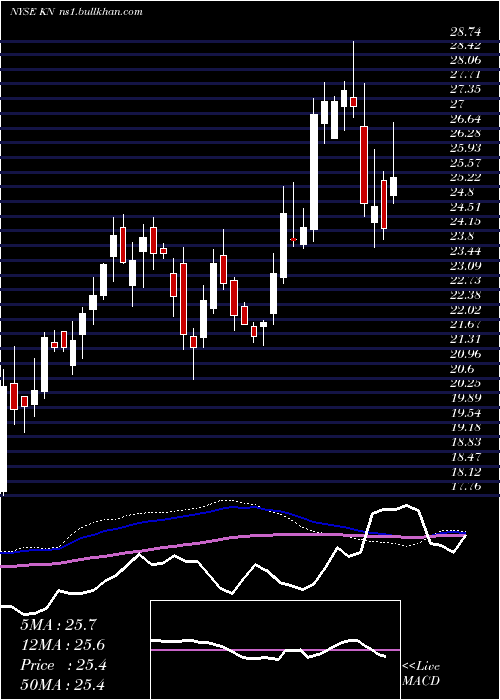500x700 pixels.
Task: Click the 26.64 price axis label
Action: pyautogui.click(x=465, y=119)
